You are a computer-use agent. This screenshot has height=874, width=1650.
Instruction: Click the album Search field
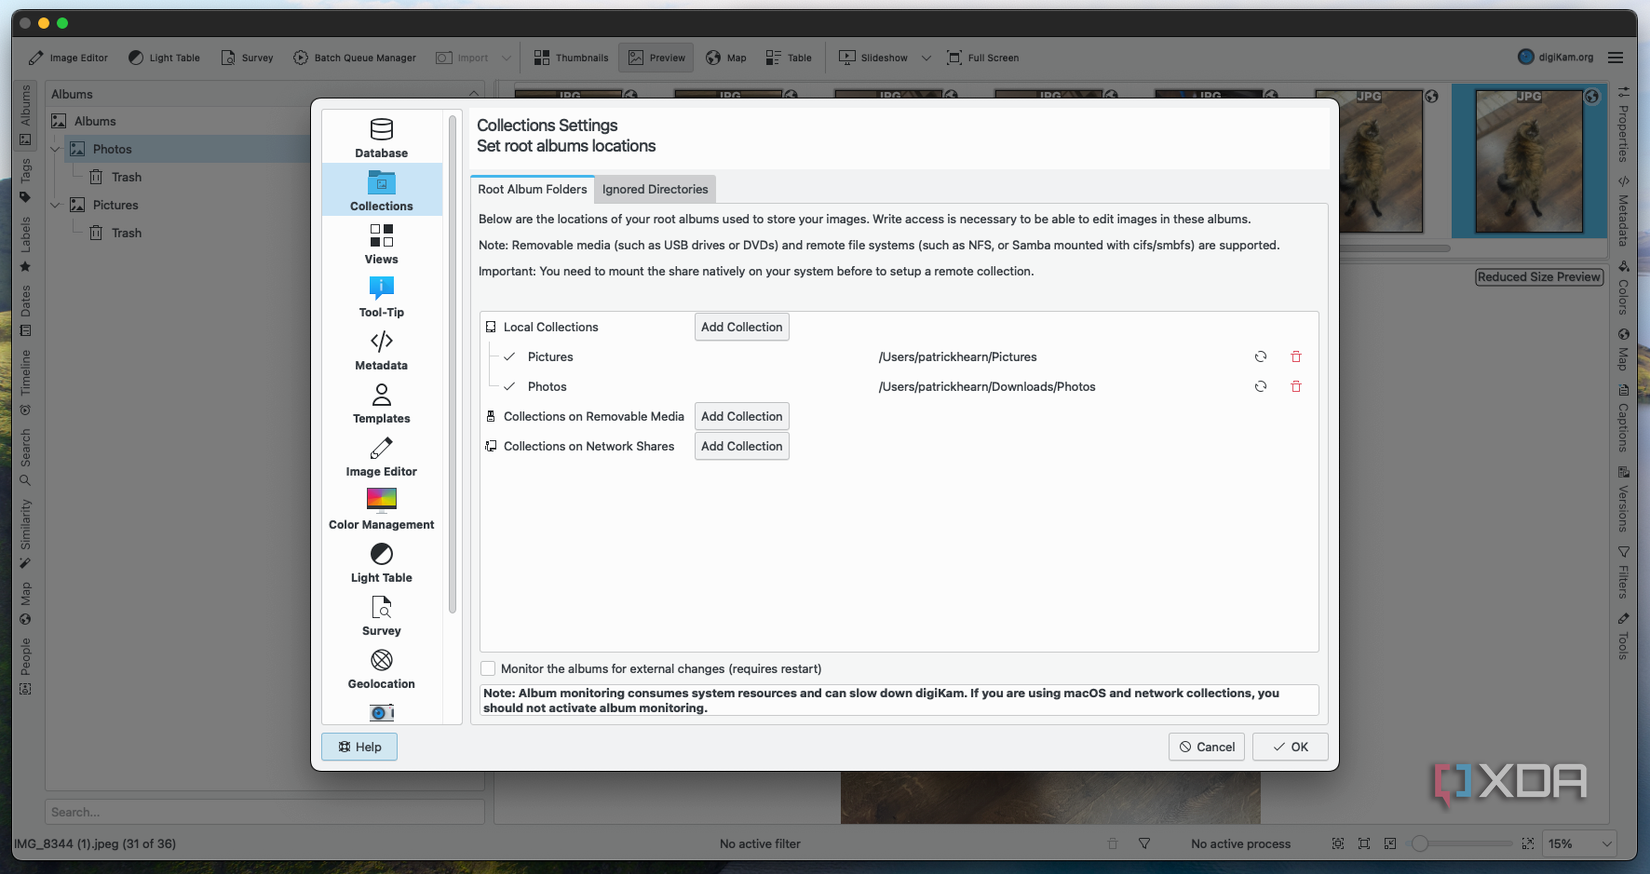pyautogui.click(x=264, y=812)
